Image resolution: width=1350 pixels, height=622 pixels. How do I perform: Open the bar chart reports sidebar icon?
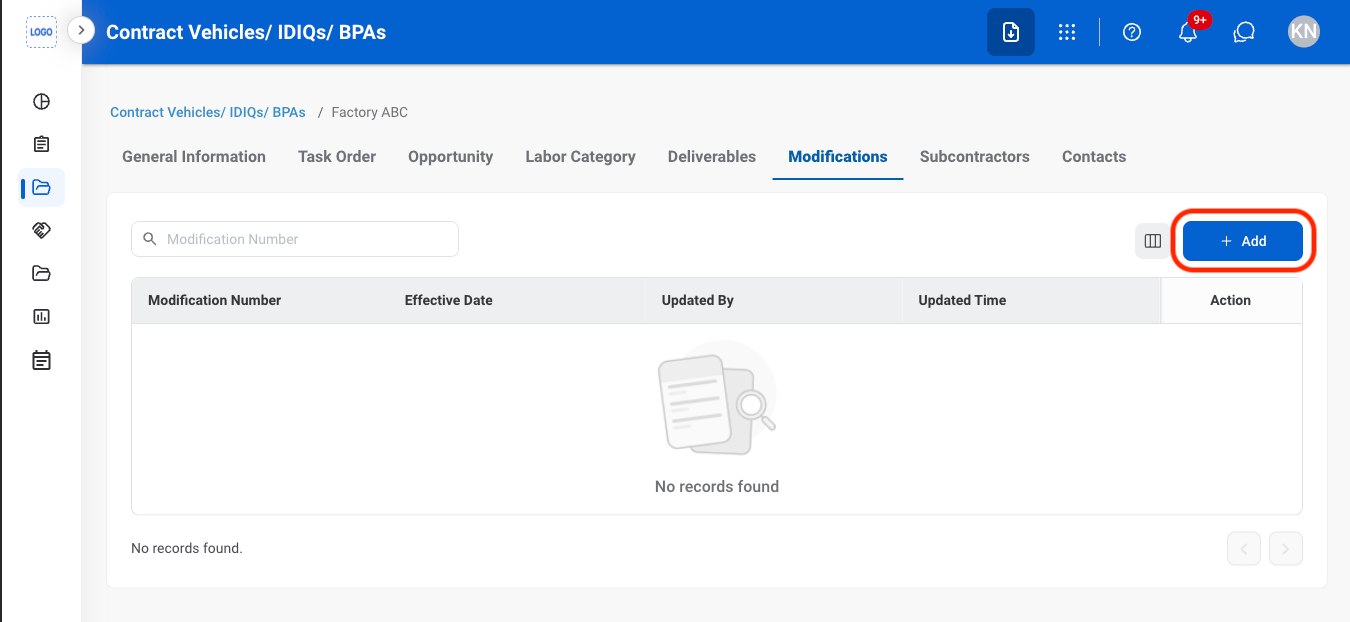[x=41, y=316]
